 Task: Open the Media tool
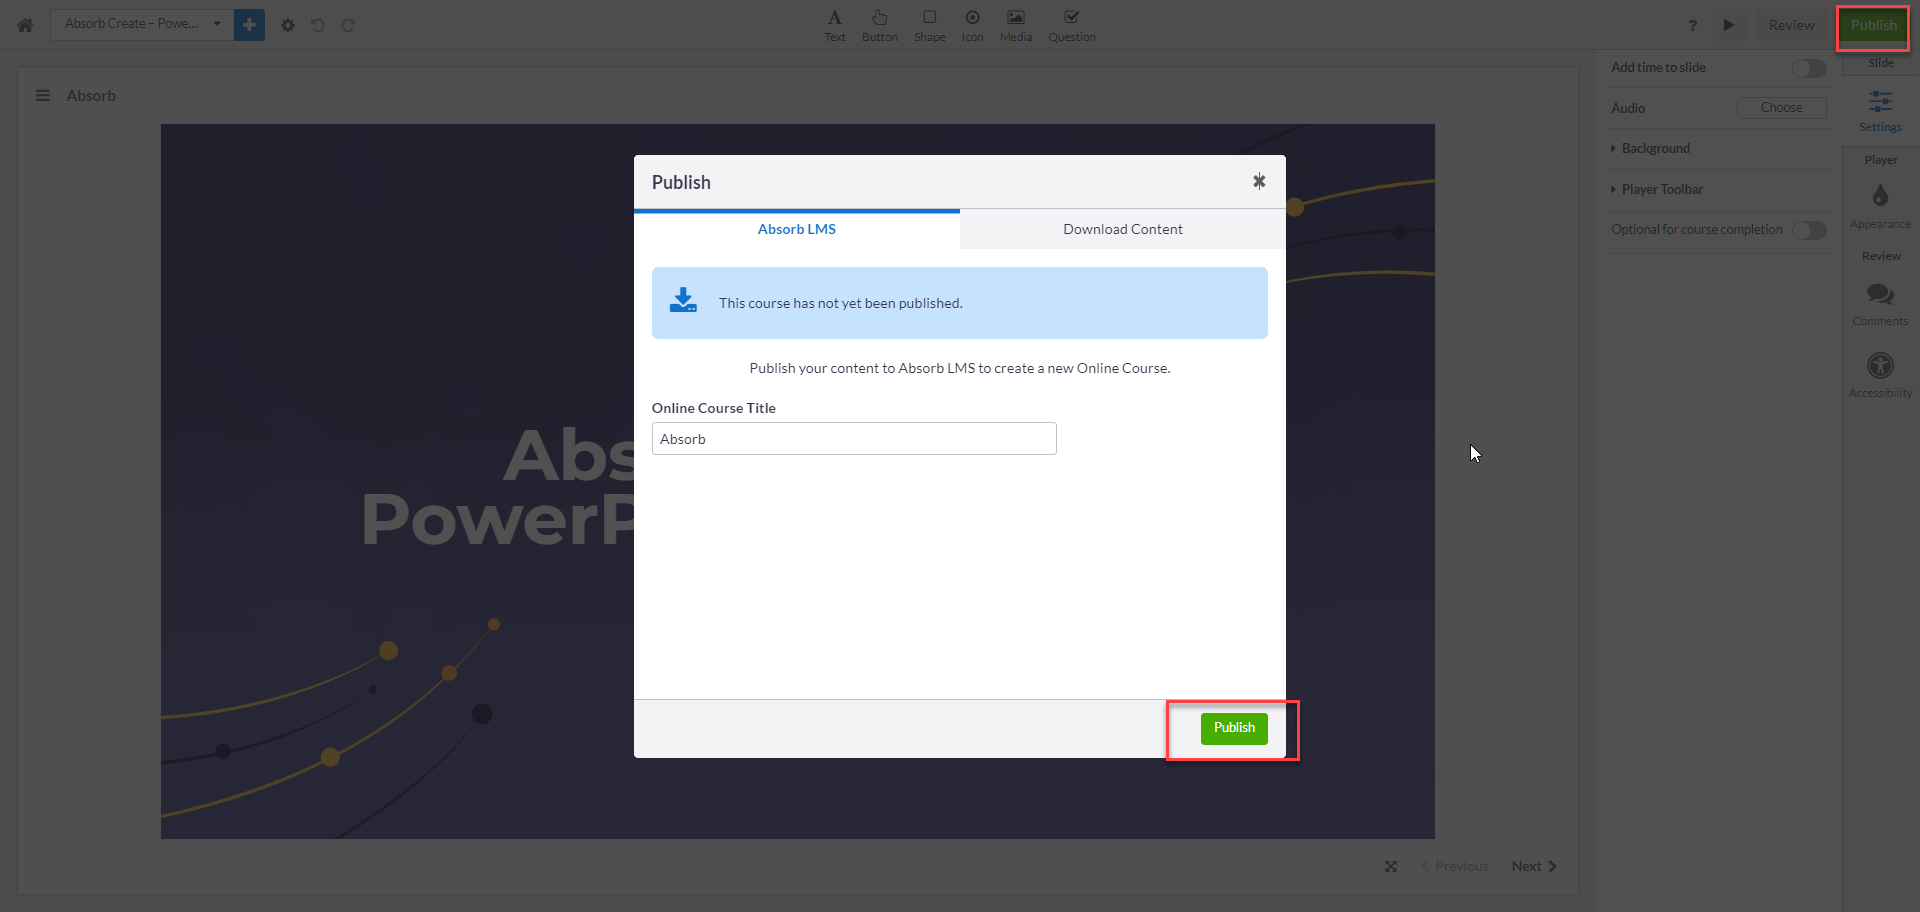click(x=1016, y=25)
